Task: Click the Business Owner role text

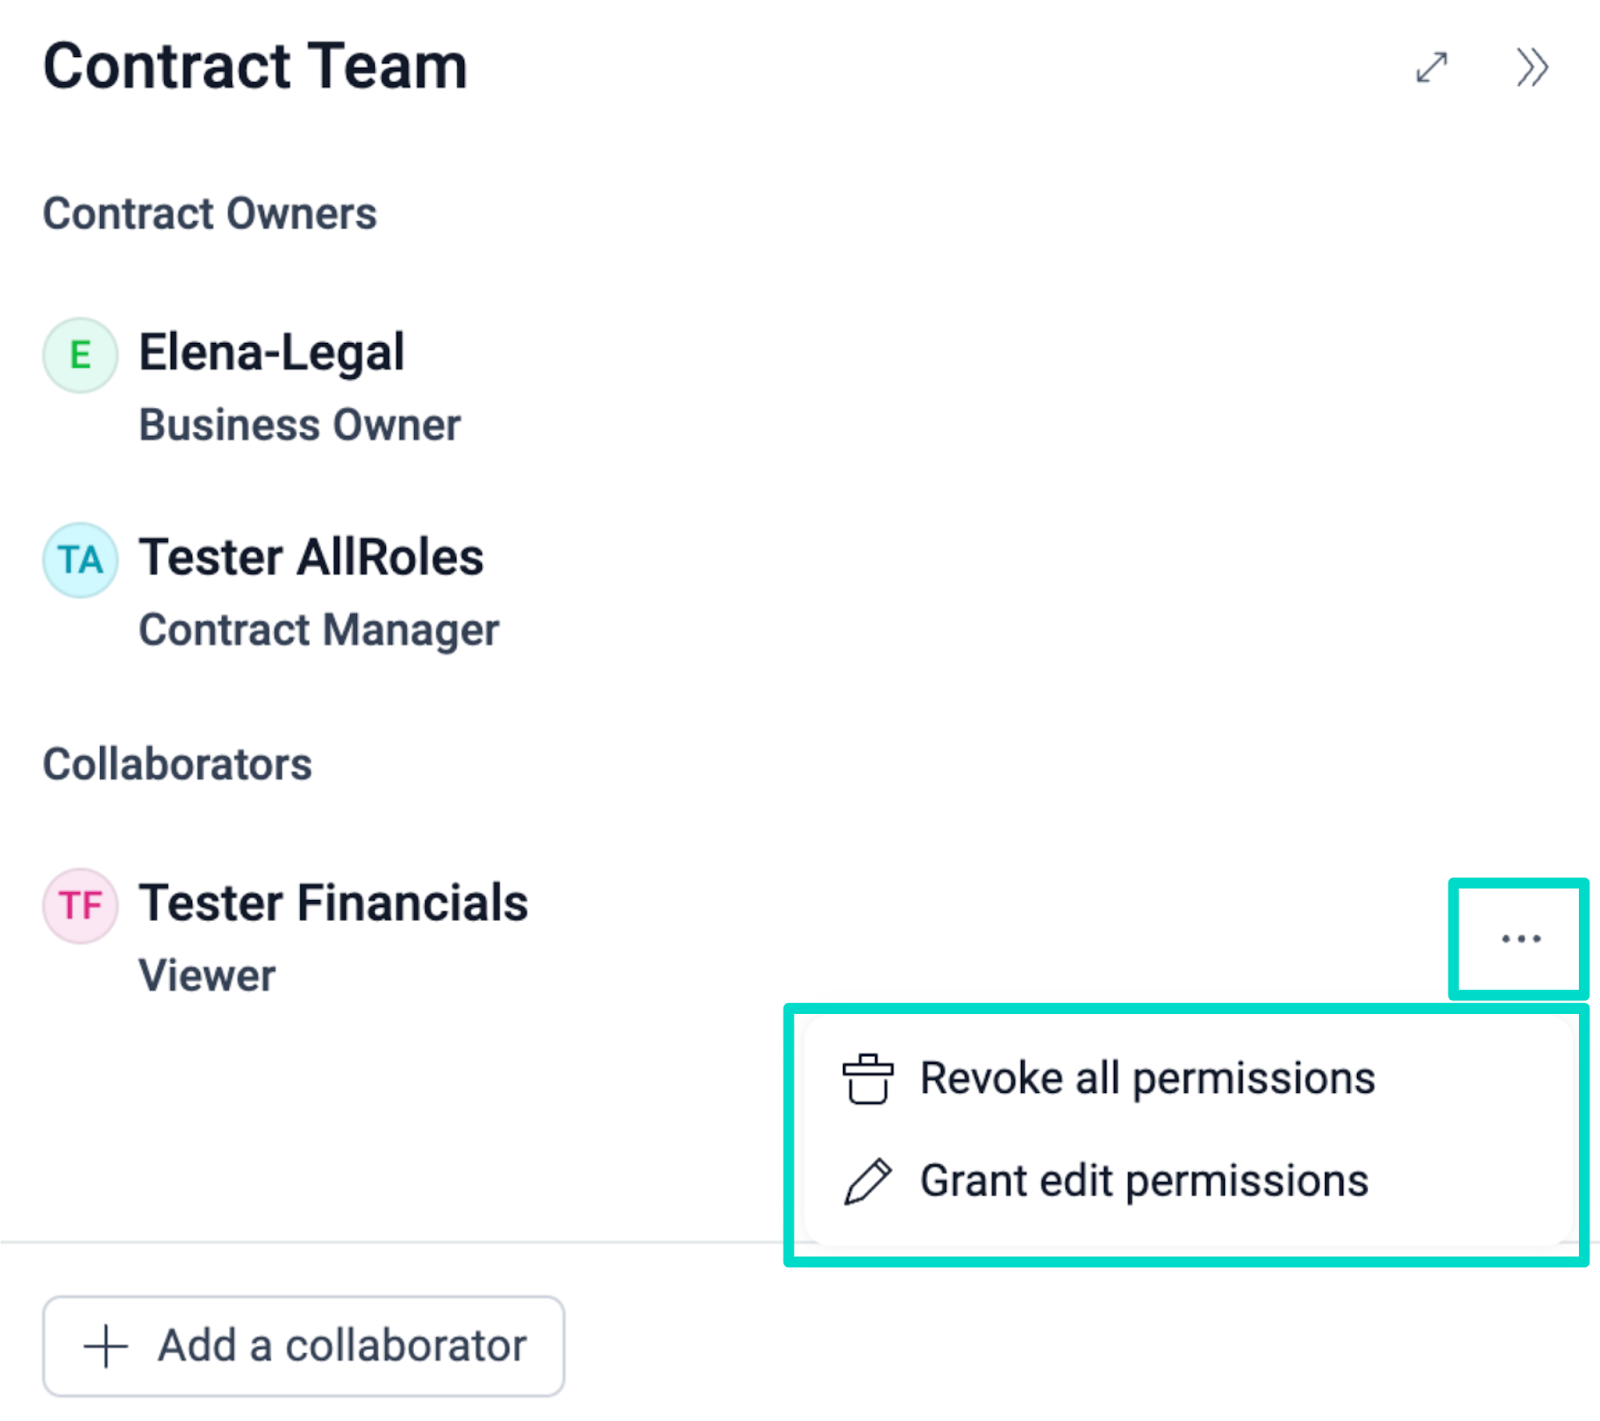Action: click(299, 425)
